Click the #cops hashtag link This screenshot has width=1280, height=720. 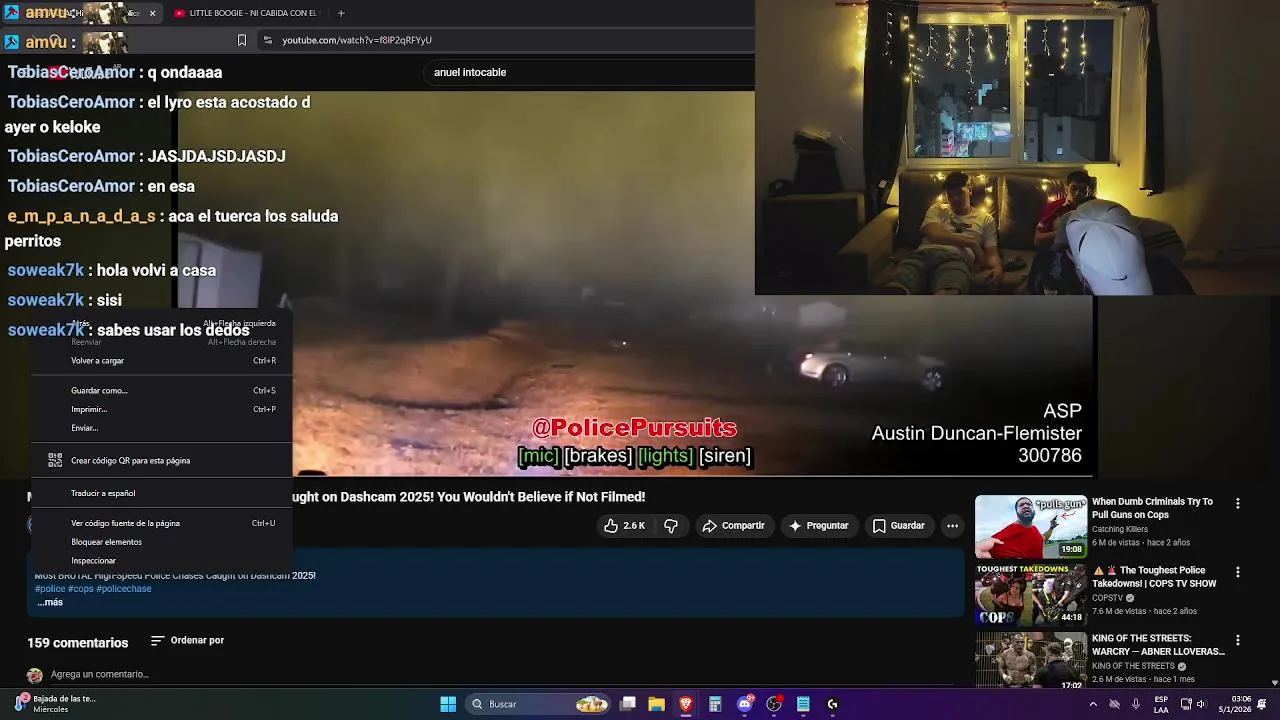coord(81,589)
